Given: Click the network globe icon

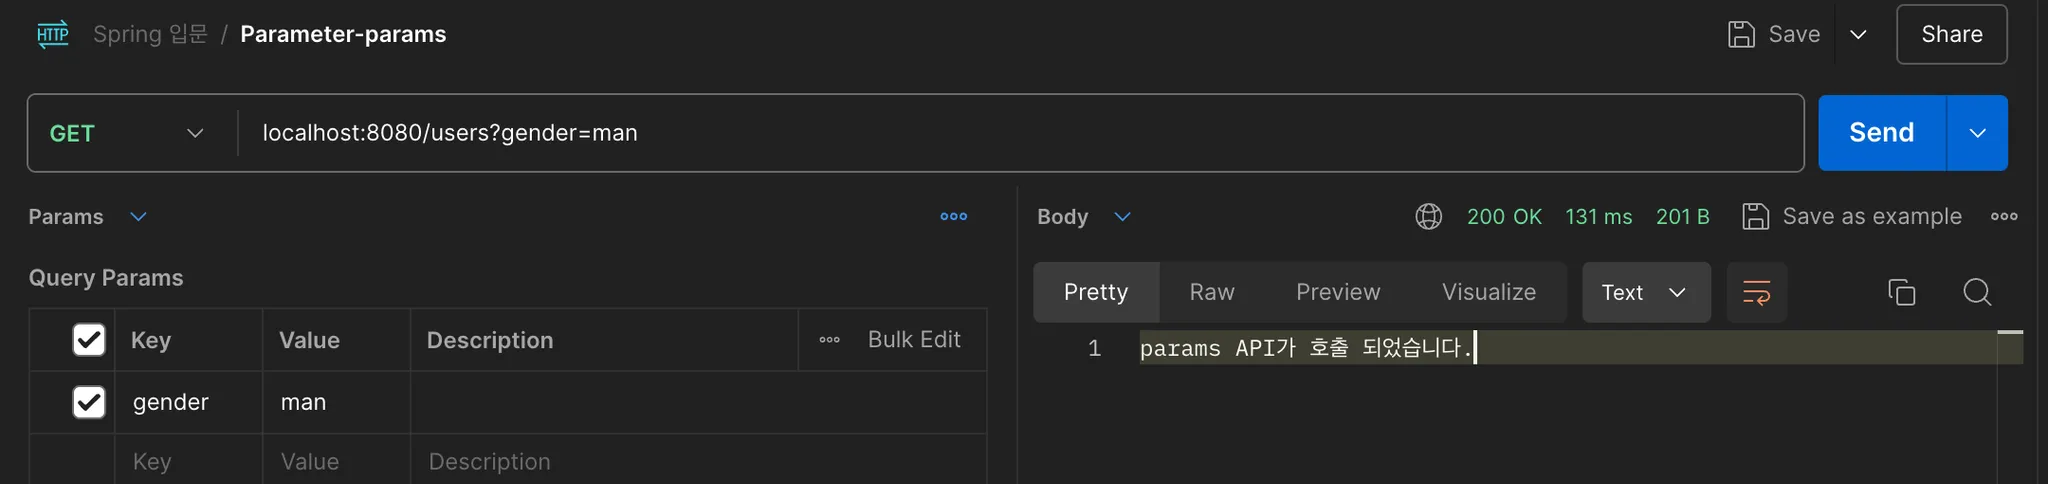Looking at the screenshot, I should [1428, 216].
